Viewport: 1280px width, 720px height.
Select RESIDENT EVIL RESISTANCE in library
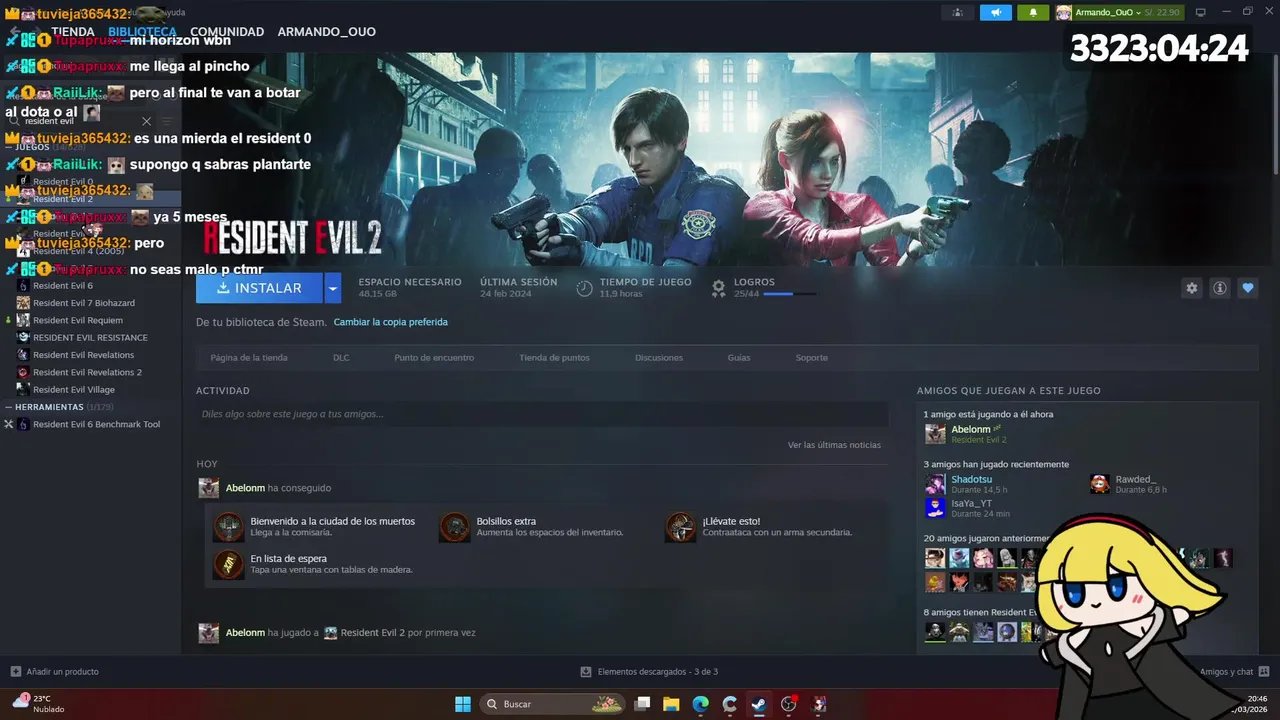point(90,337)
